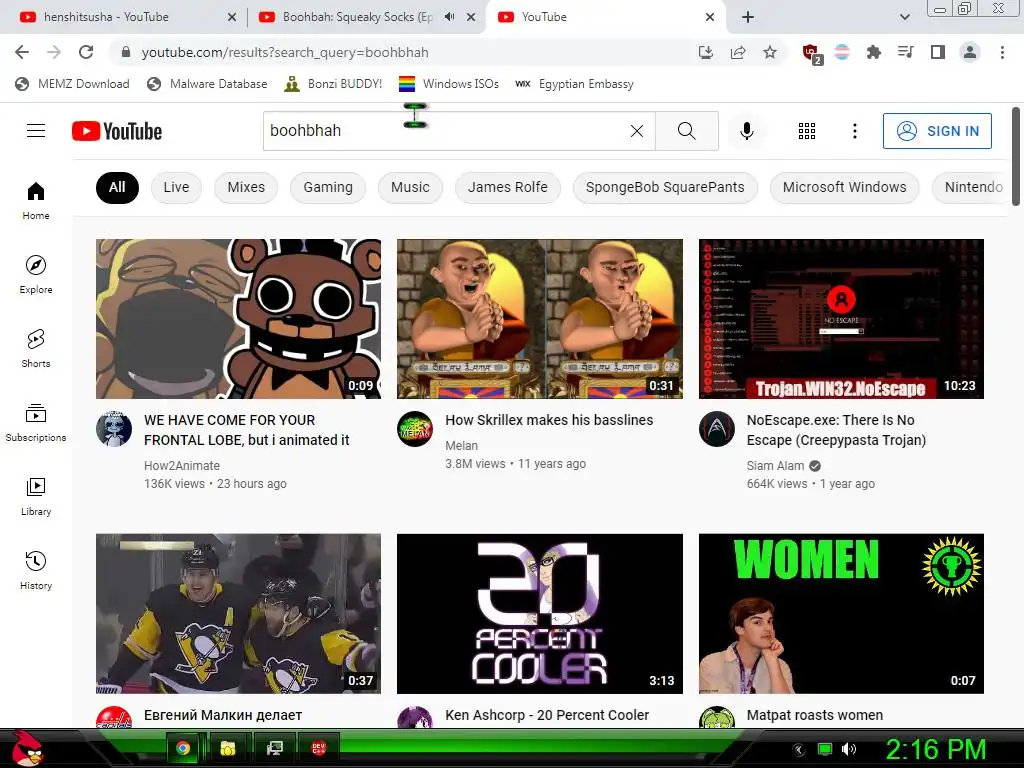Open MEMZ Download bookmark

72,84
